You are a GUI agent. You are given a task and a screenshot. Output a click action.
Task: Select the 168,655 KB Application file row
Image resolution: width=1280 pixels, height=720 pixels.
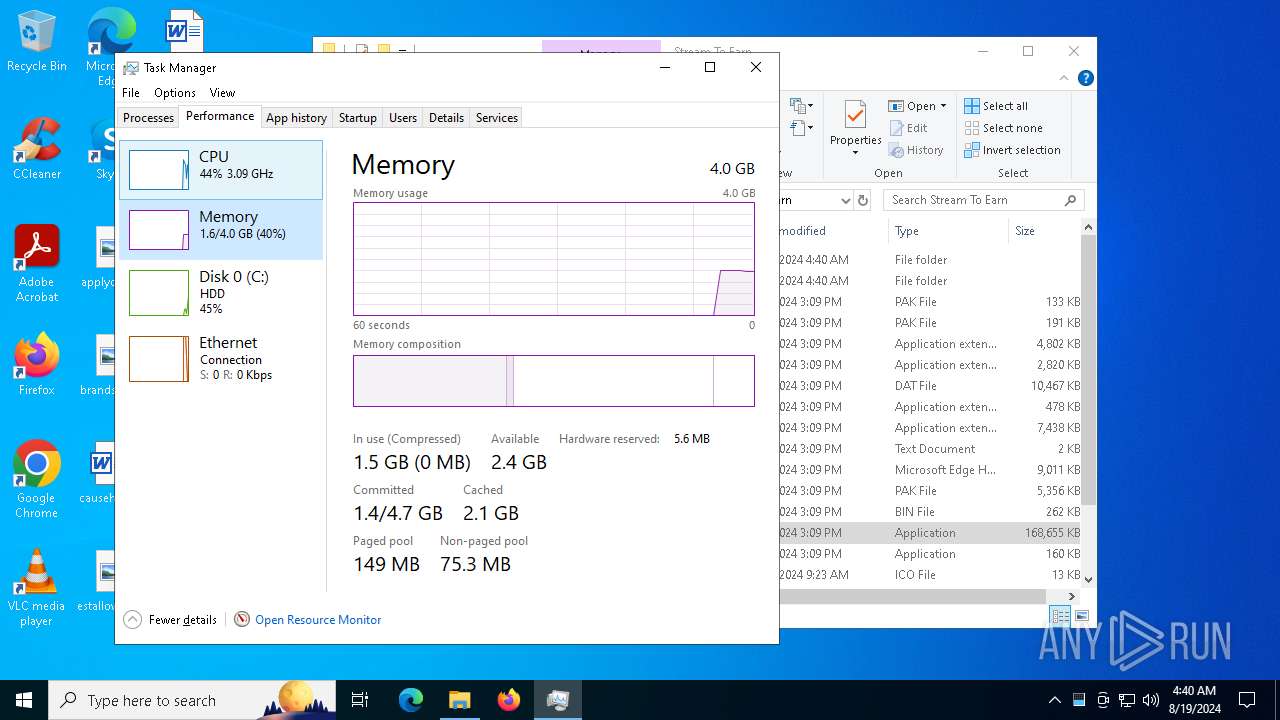[930, 533]
